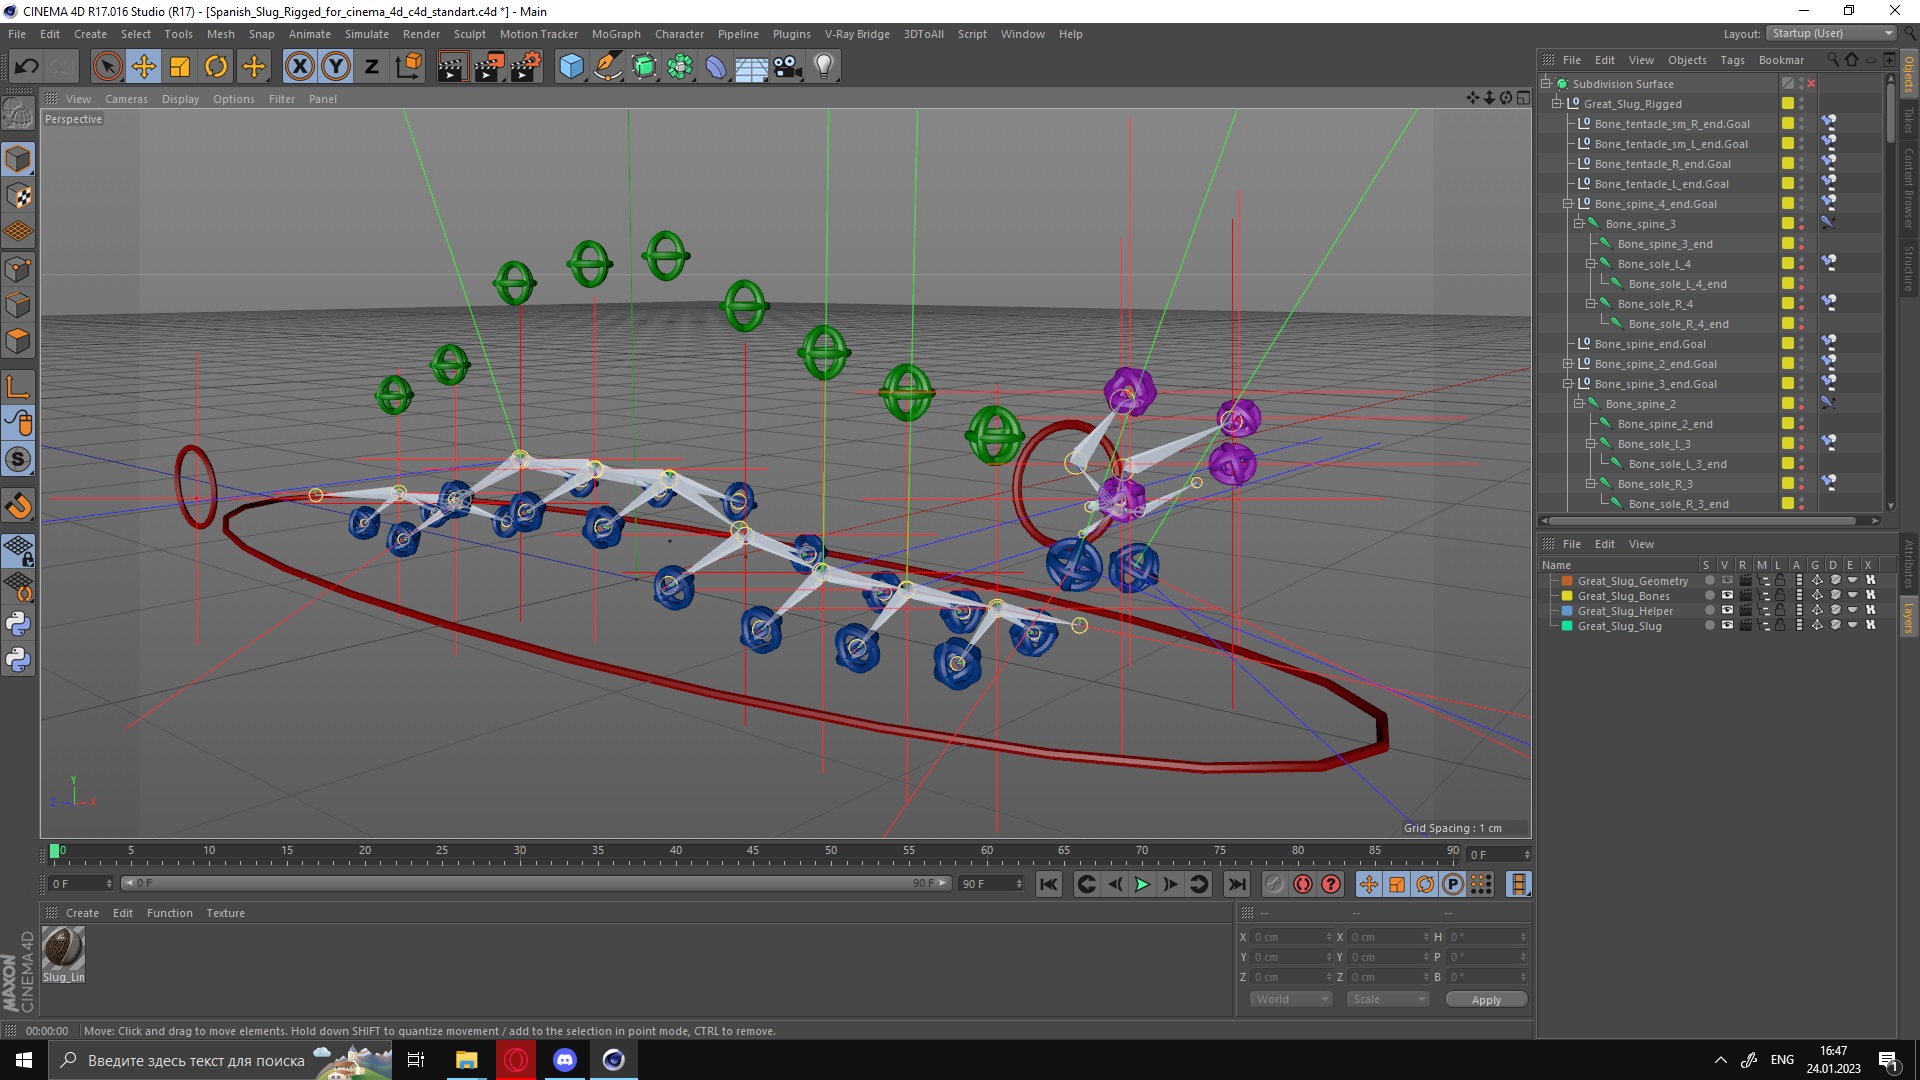Viewport: 1920px width, 1080px height.
Task: Add a Floor environment object
Action: (751, 67)
